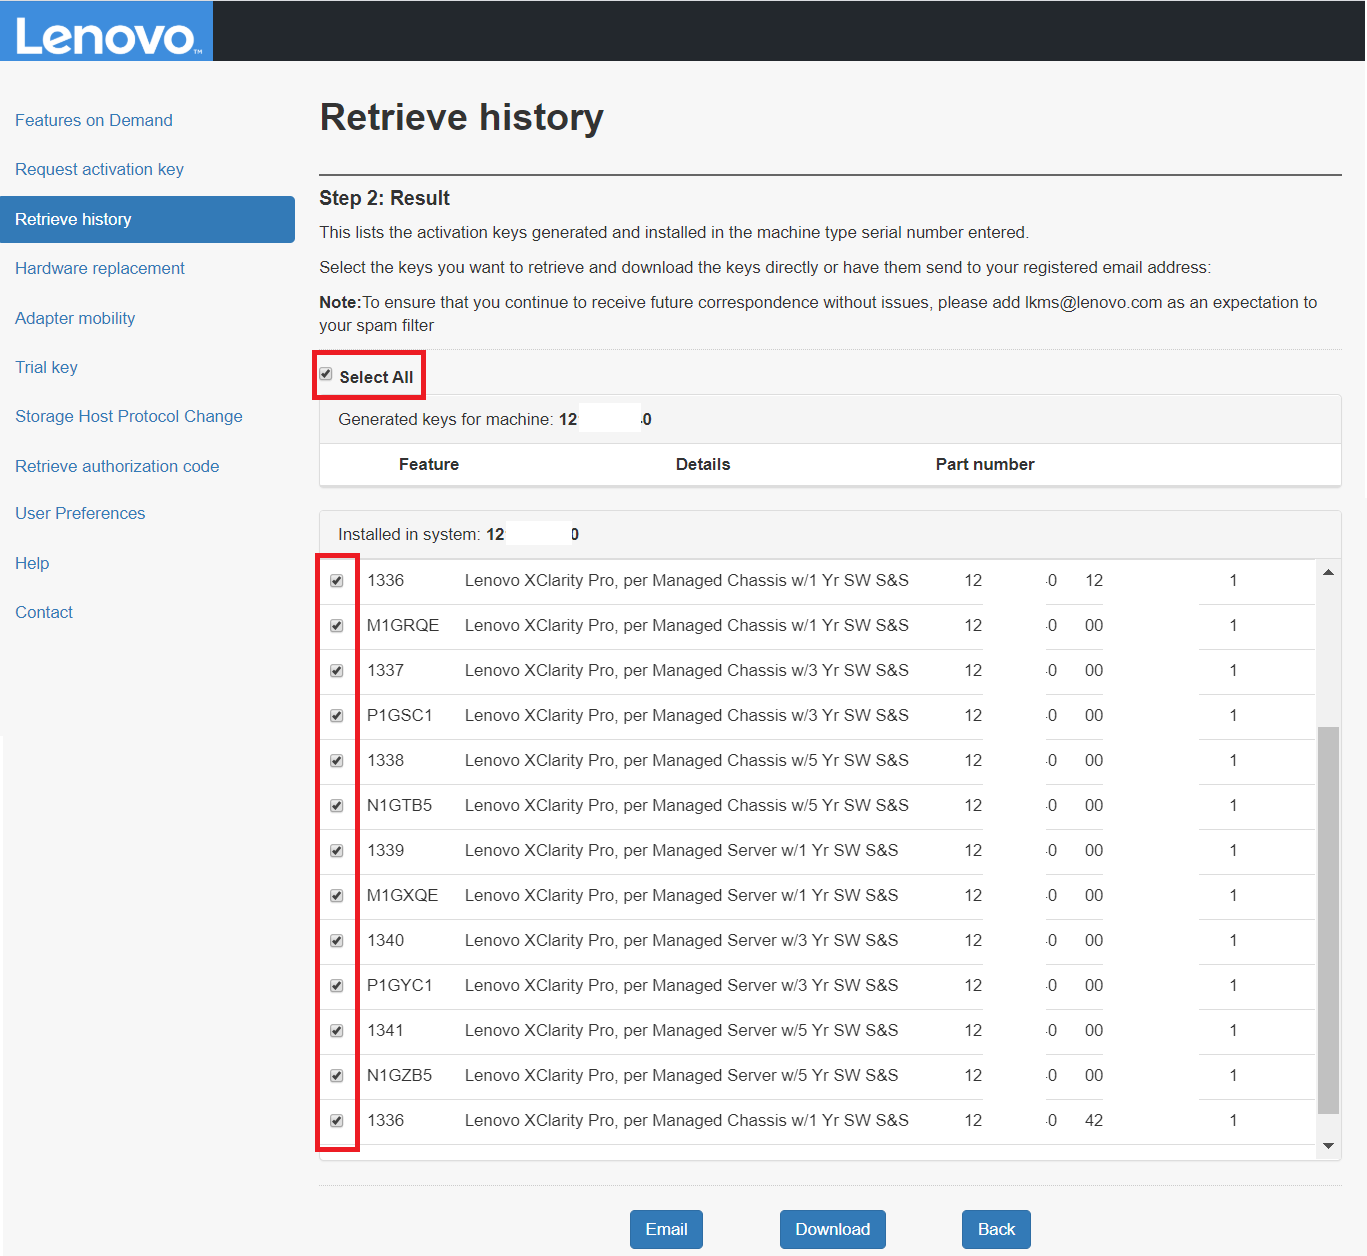The image size is (1367, 1256).
Task: Select Retrieve history in sidebar
Action: (x=147, y=219)
